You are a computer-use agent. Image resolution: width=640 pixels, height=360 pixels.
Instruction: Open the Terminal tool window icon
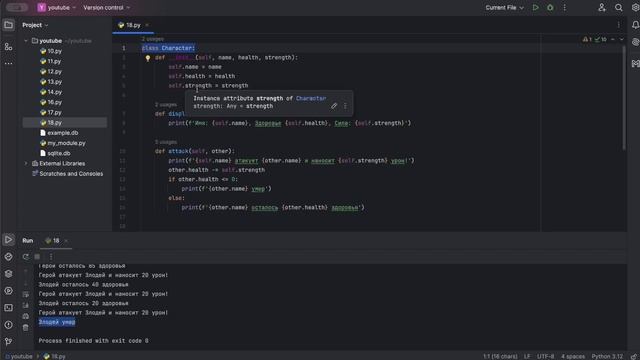(8, 308)
